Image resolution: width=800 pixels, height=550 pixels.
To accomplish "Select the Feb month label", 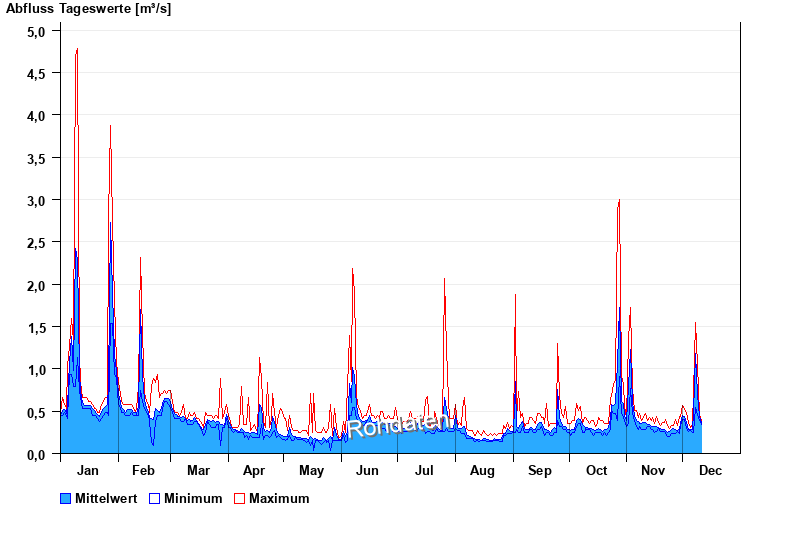I will coord(143,471).
